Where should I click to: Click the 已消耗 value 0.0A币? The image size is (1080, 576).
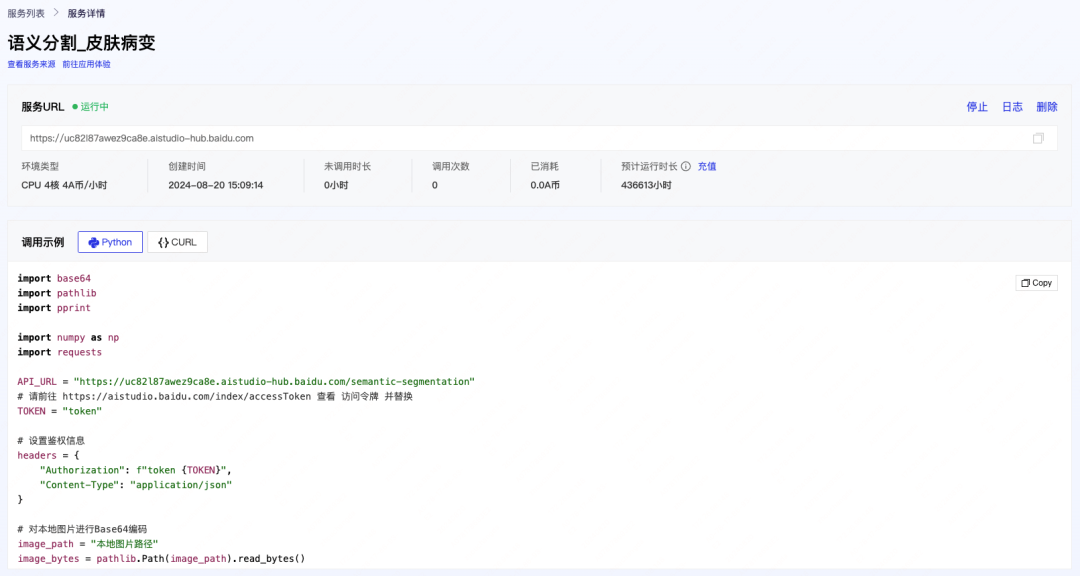pyautogui.click(x=545, y=185)
